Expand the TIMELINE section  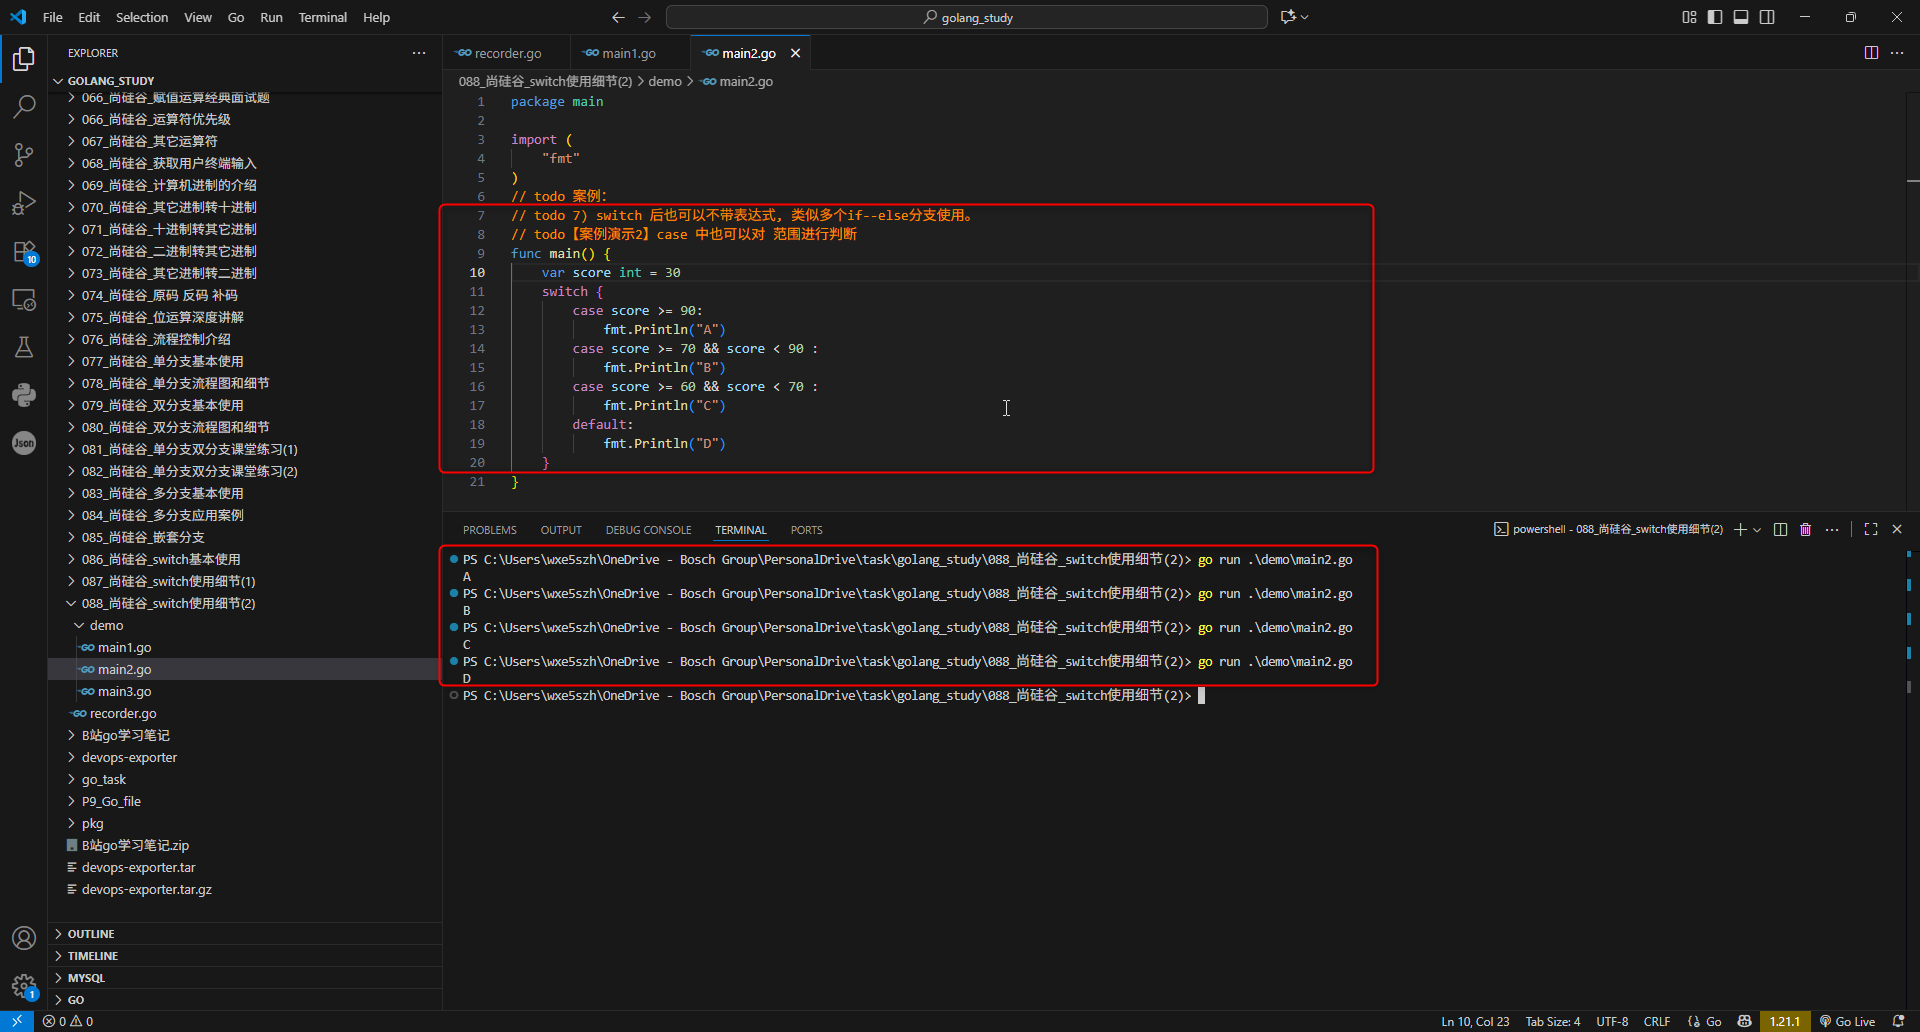click(245, 956)
